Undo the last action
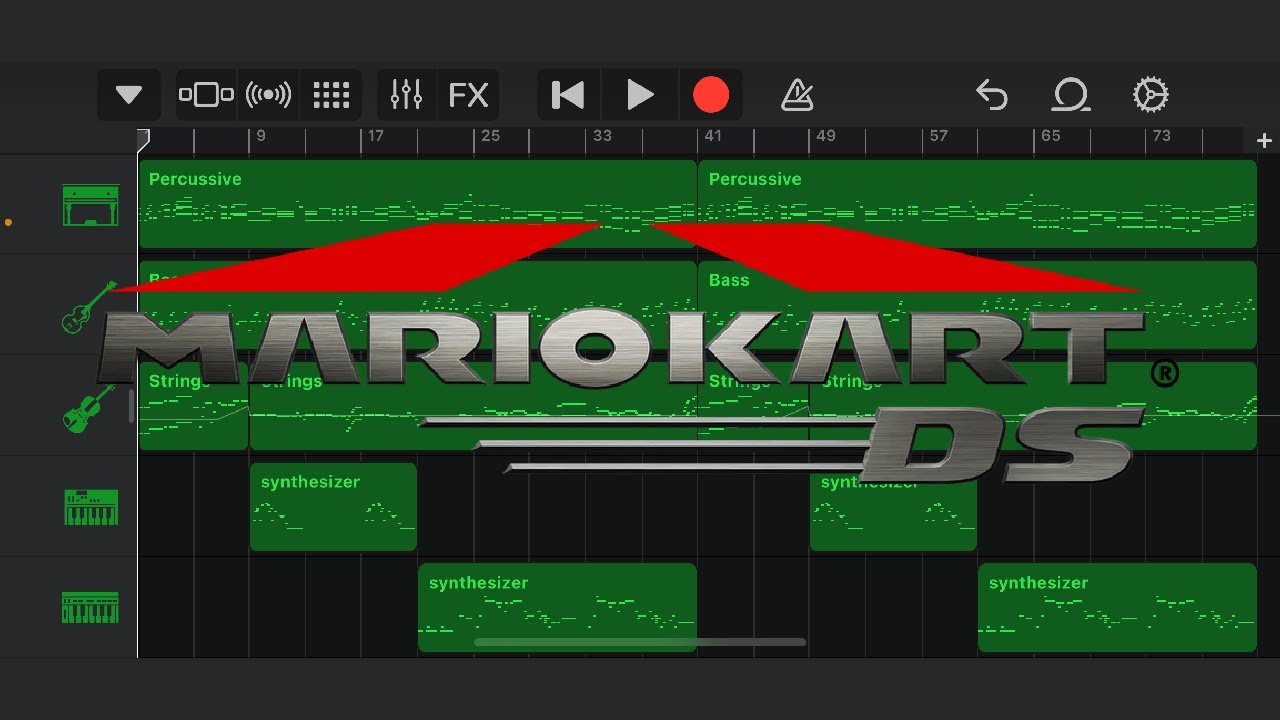Screen dimensions: 1280x720 tap(991, 95)
